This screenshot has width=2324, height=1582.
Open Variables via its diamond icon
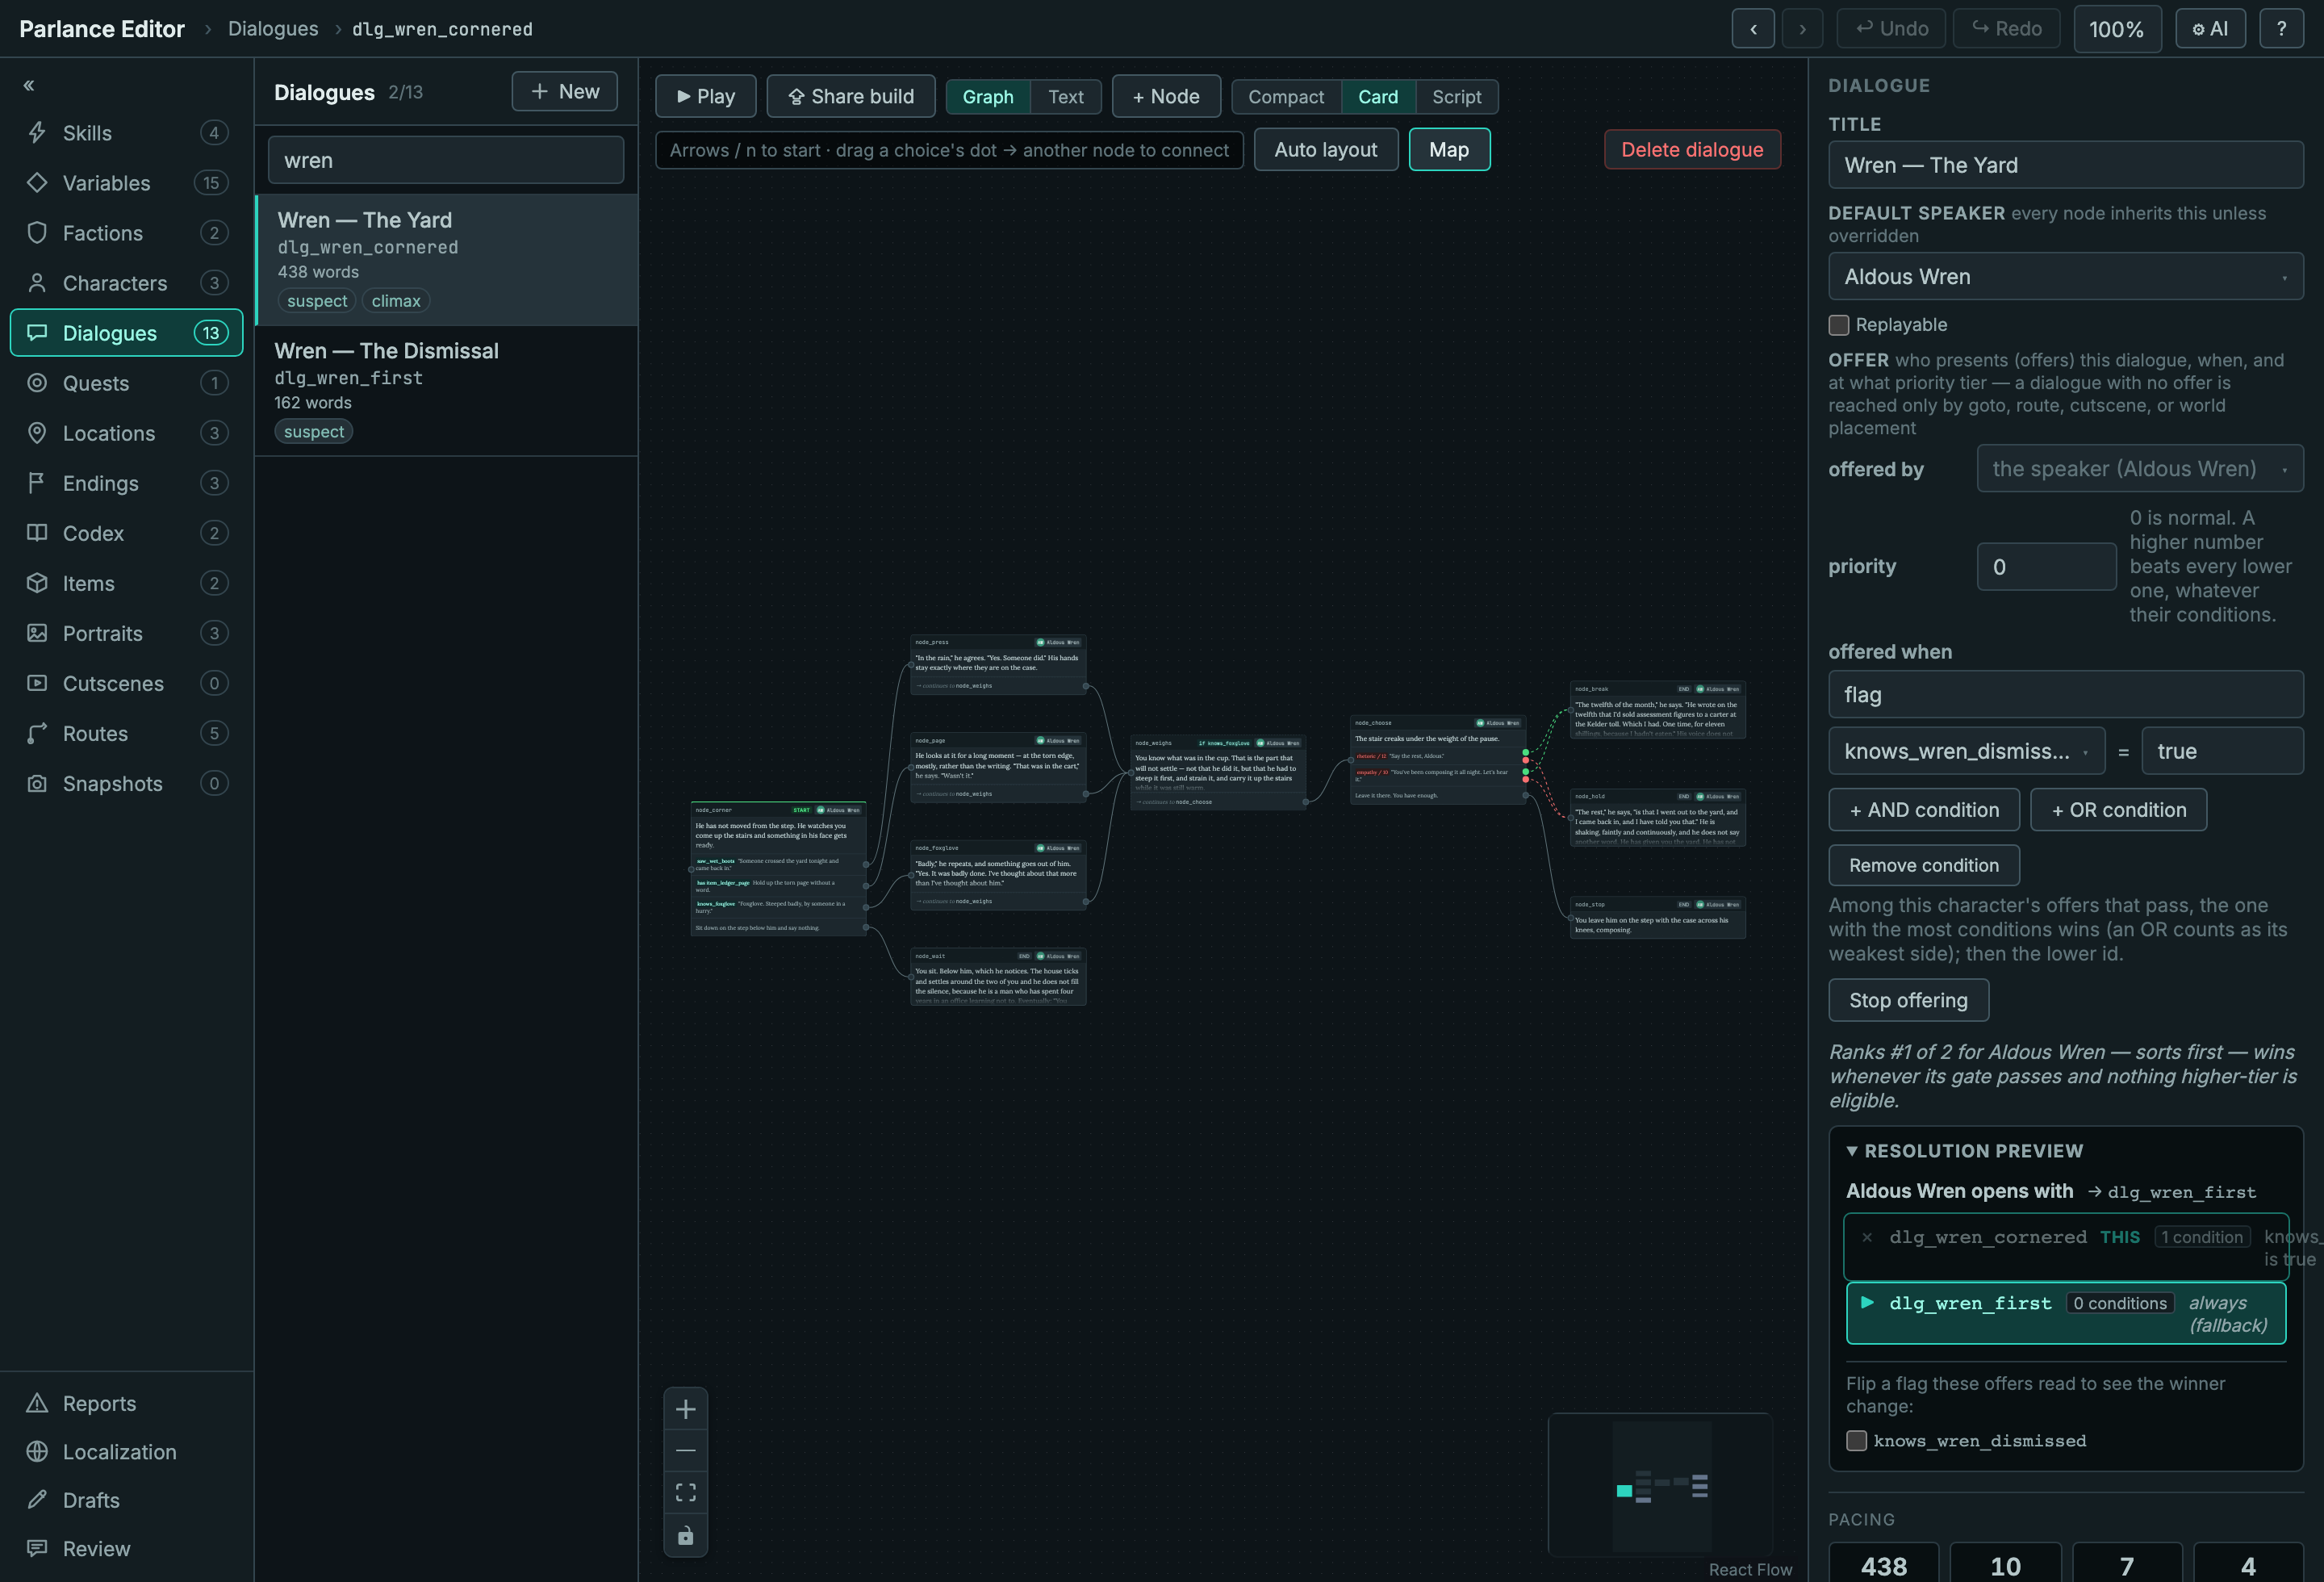(37, 183)
